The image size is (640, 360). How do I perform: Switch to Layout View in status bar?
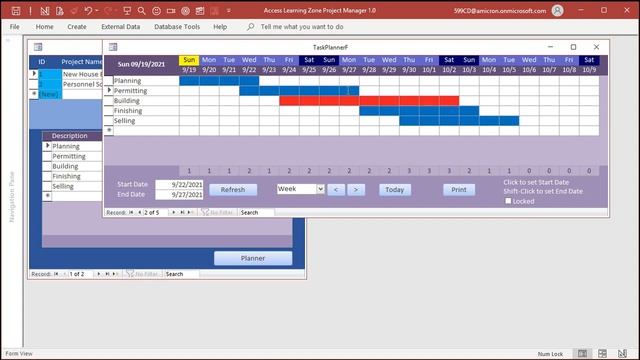pos(602,353)
